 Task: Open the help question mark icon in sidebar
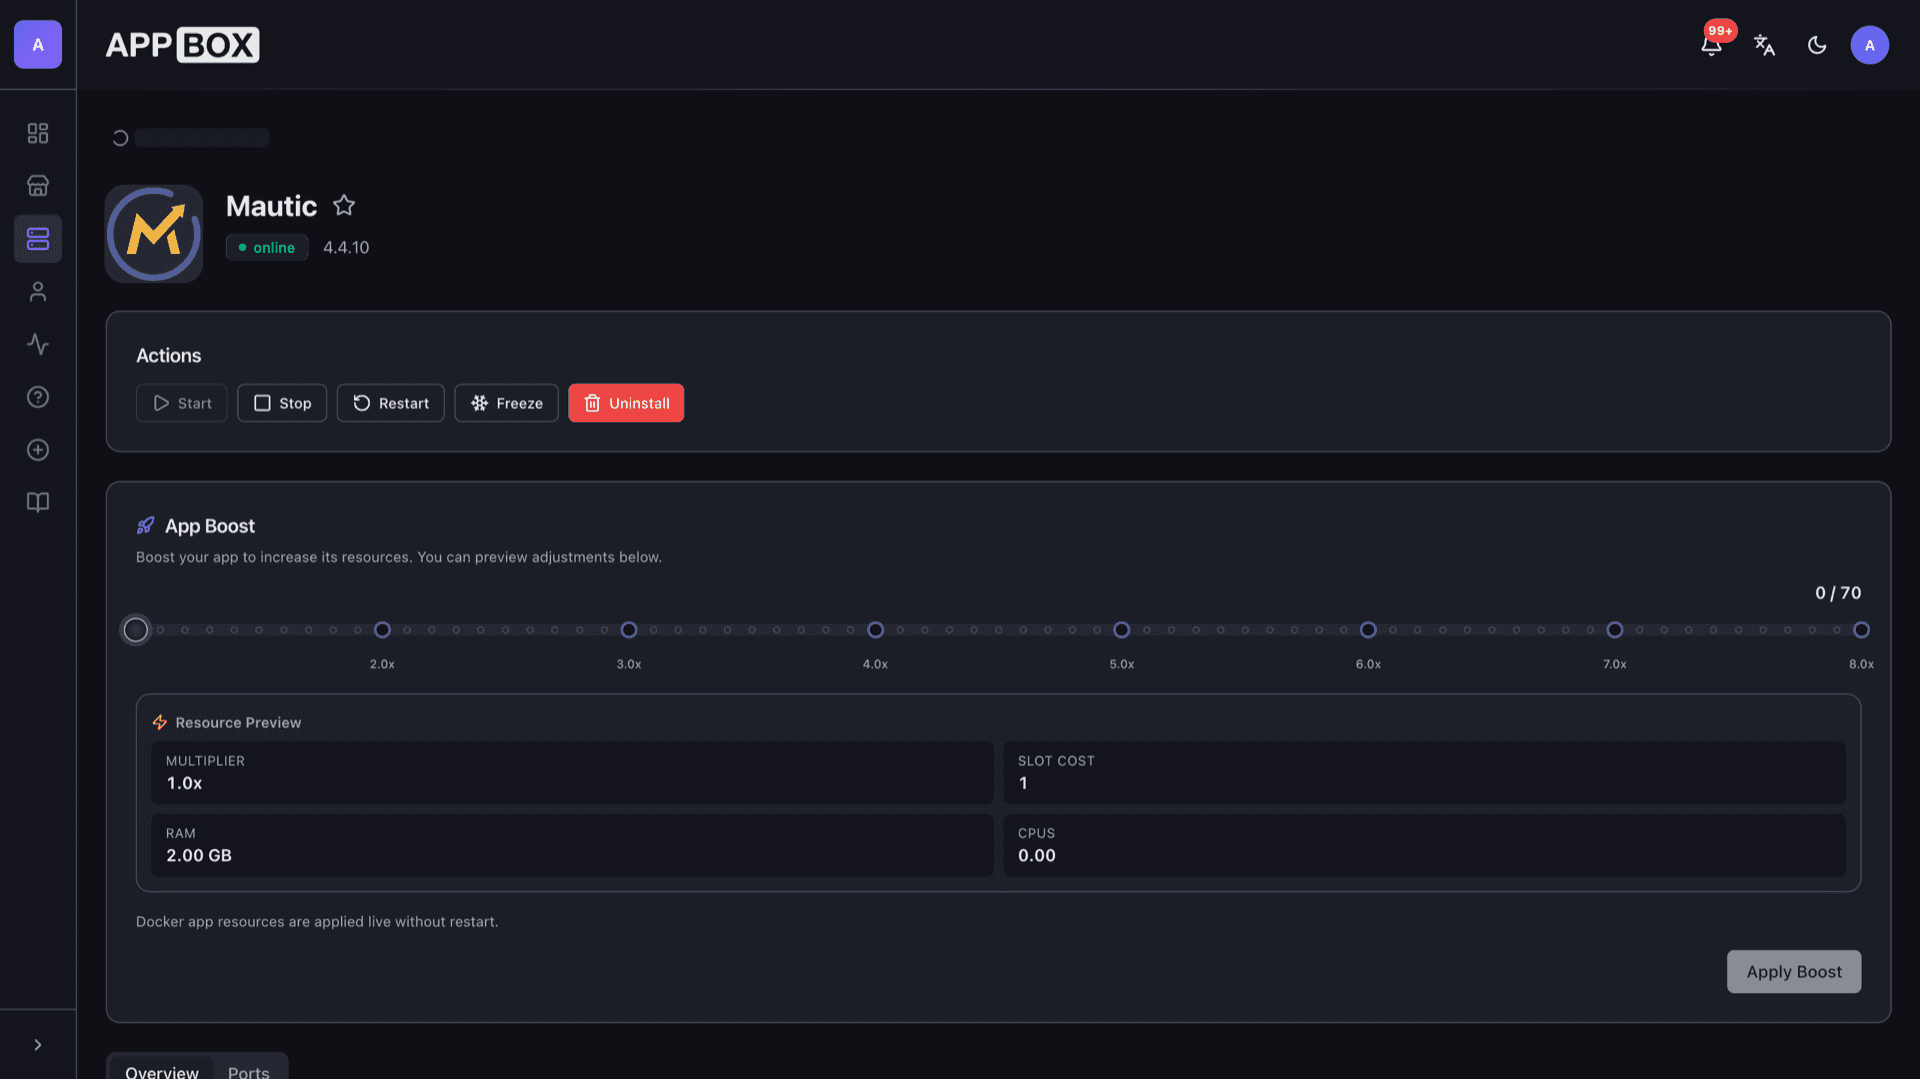(x=38, y=397)
